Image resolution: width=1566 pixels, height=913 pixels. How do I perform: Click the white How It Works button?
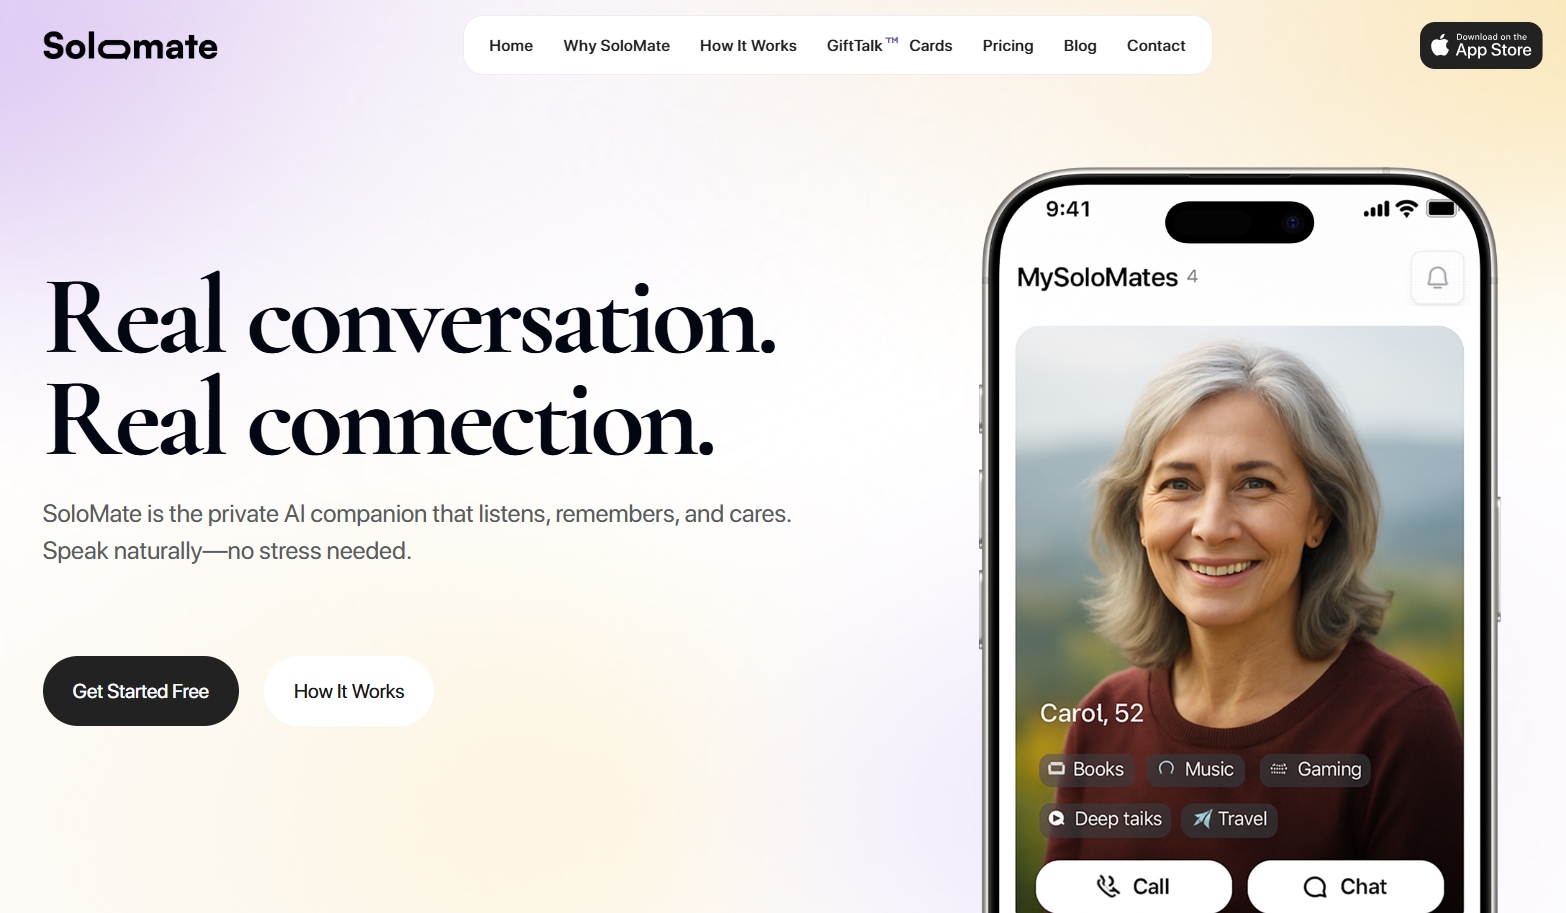point(349,691)
